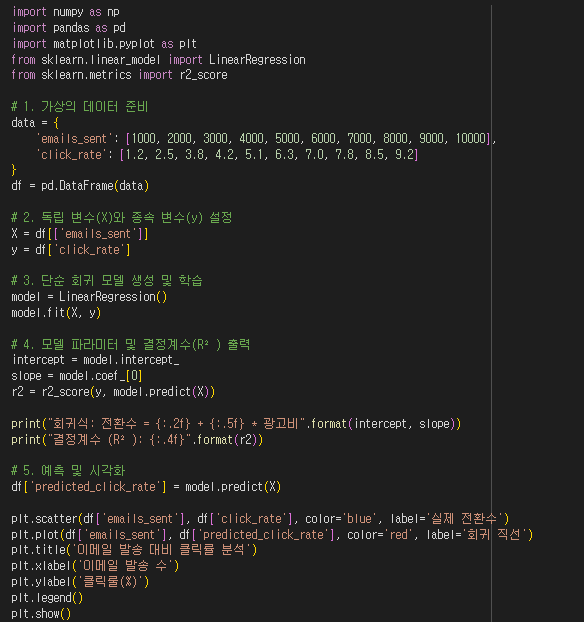This screenshot has width=584, height=622.
Task: Click the print line with '결정계수 (R²)'
Action: [137, 440]
